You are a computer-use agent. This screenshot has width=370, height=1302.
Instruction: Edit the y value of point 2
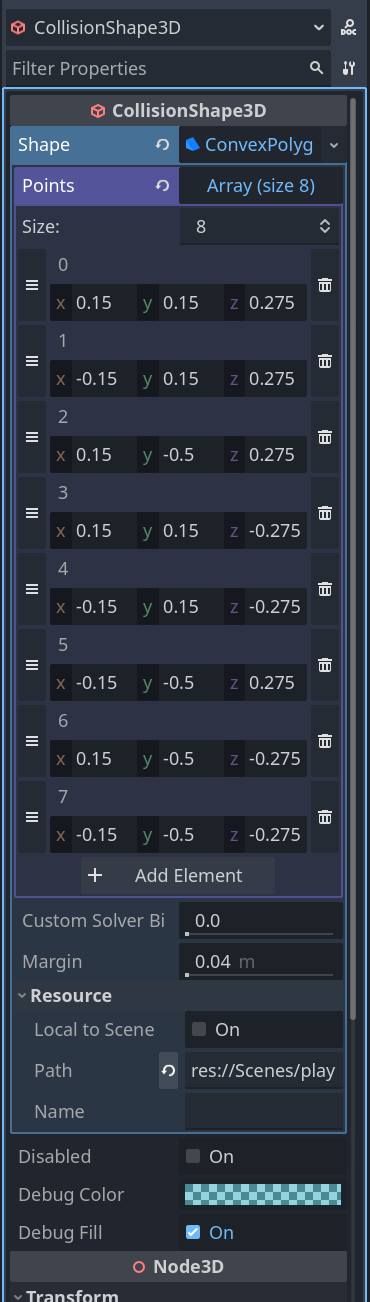pos(180,455)
